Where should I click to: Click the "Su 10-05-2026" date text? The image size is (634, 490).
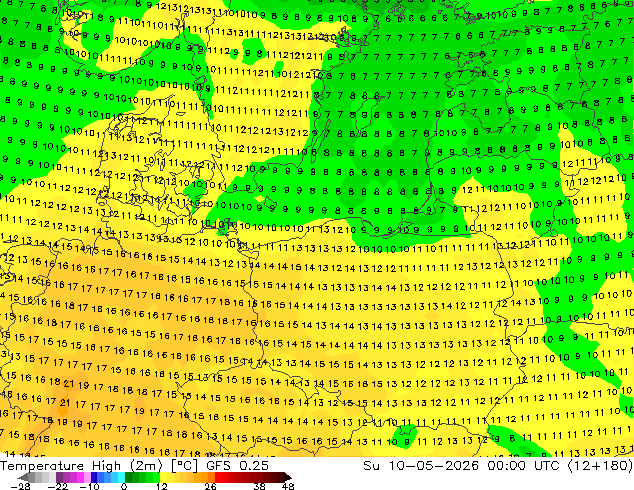point(421,466)
